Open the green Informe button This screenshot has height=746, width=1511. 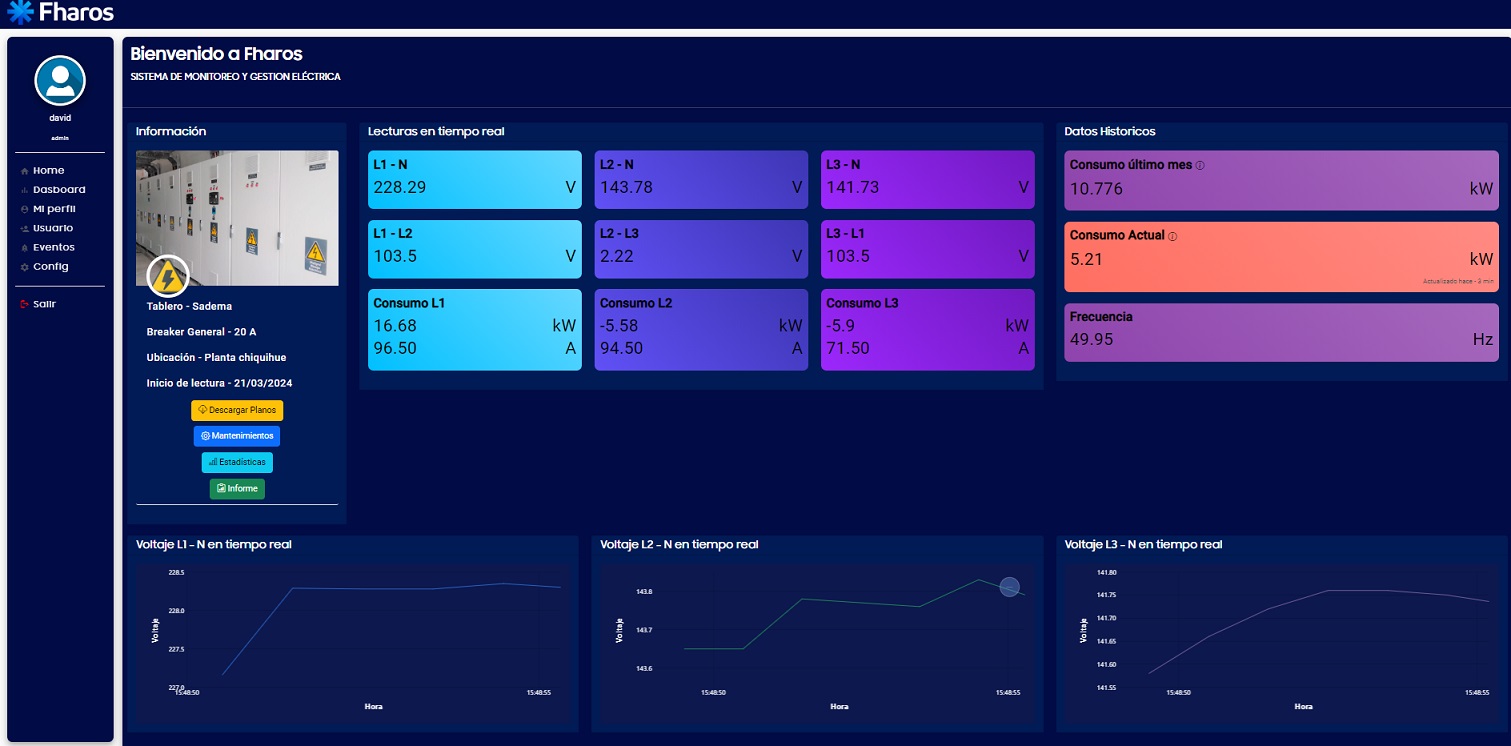point(237,488)
